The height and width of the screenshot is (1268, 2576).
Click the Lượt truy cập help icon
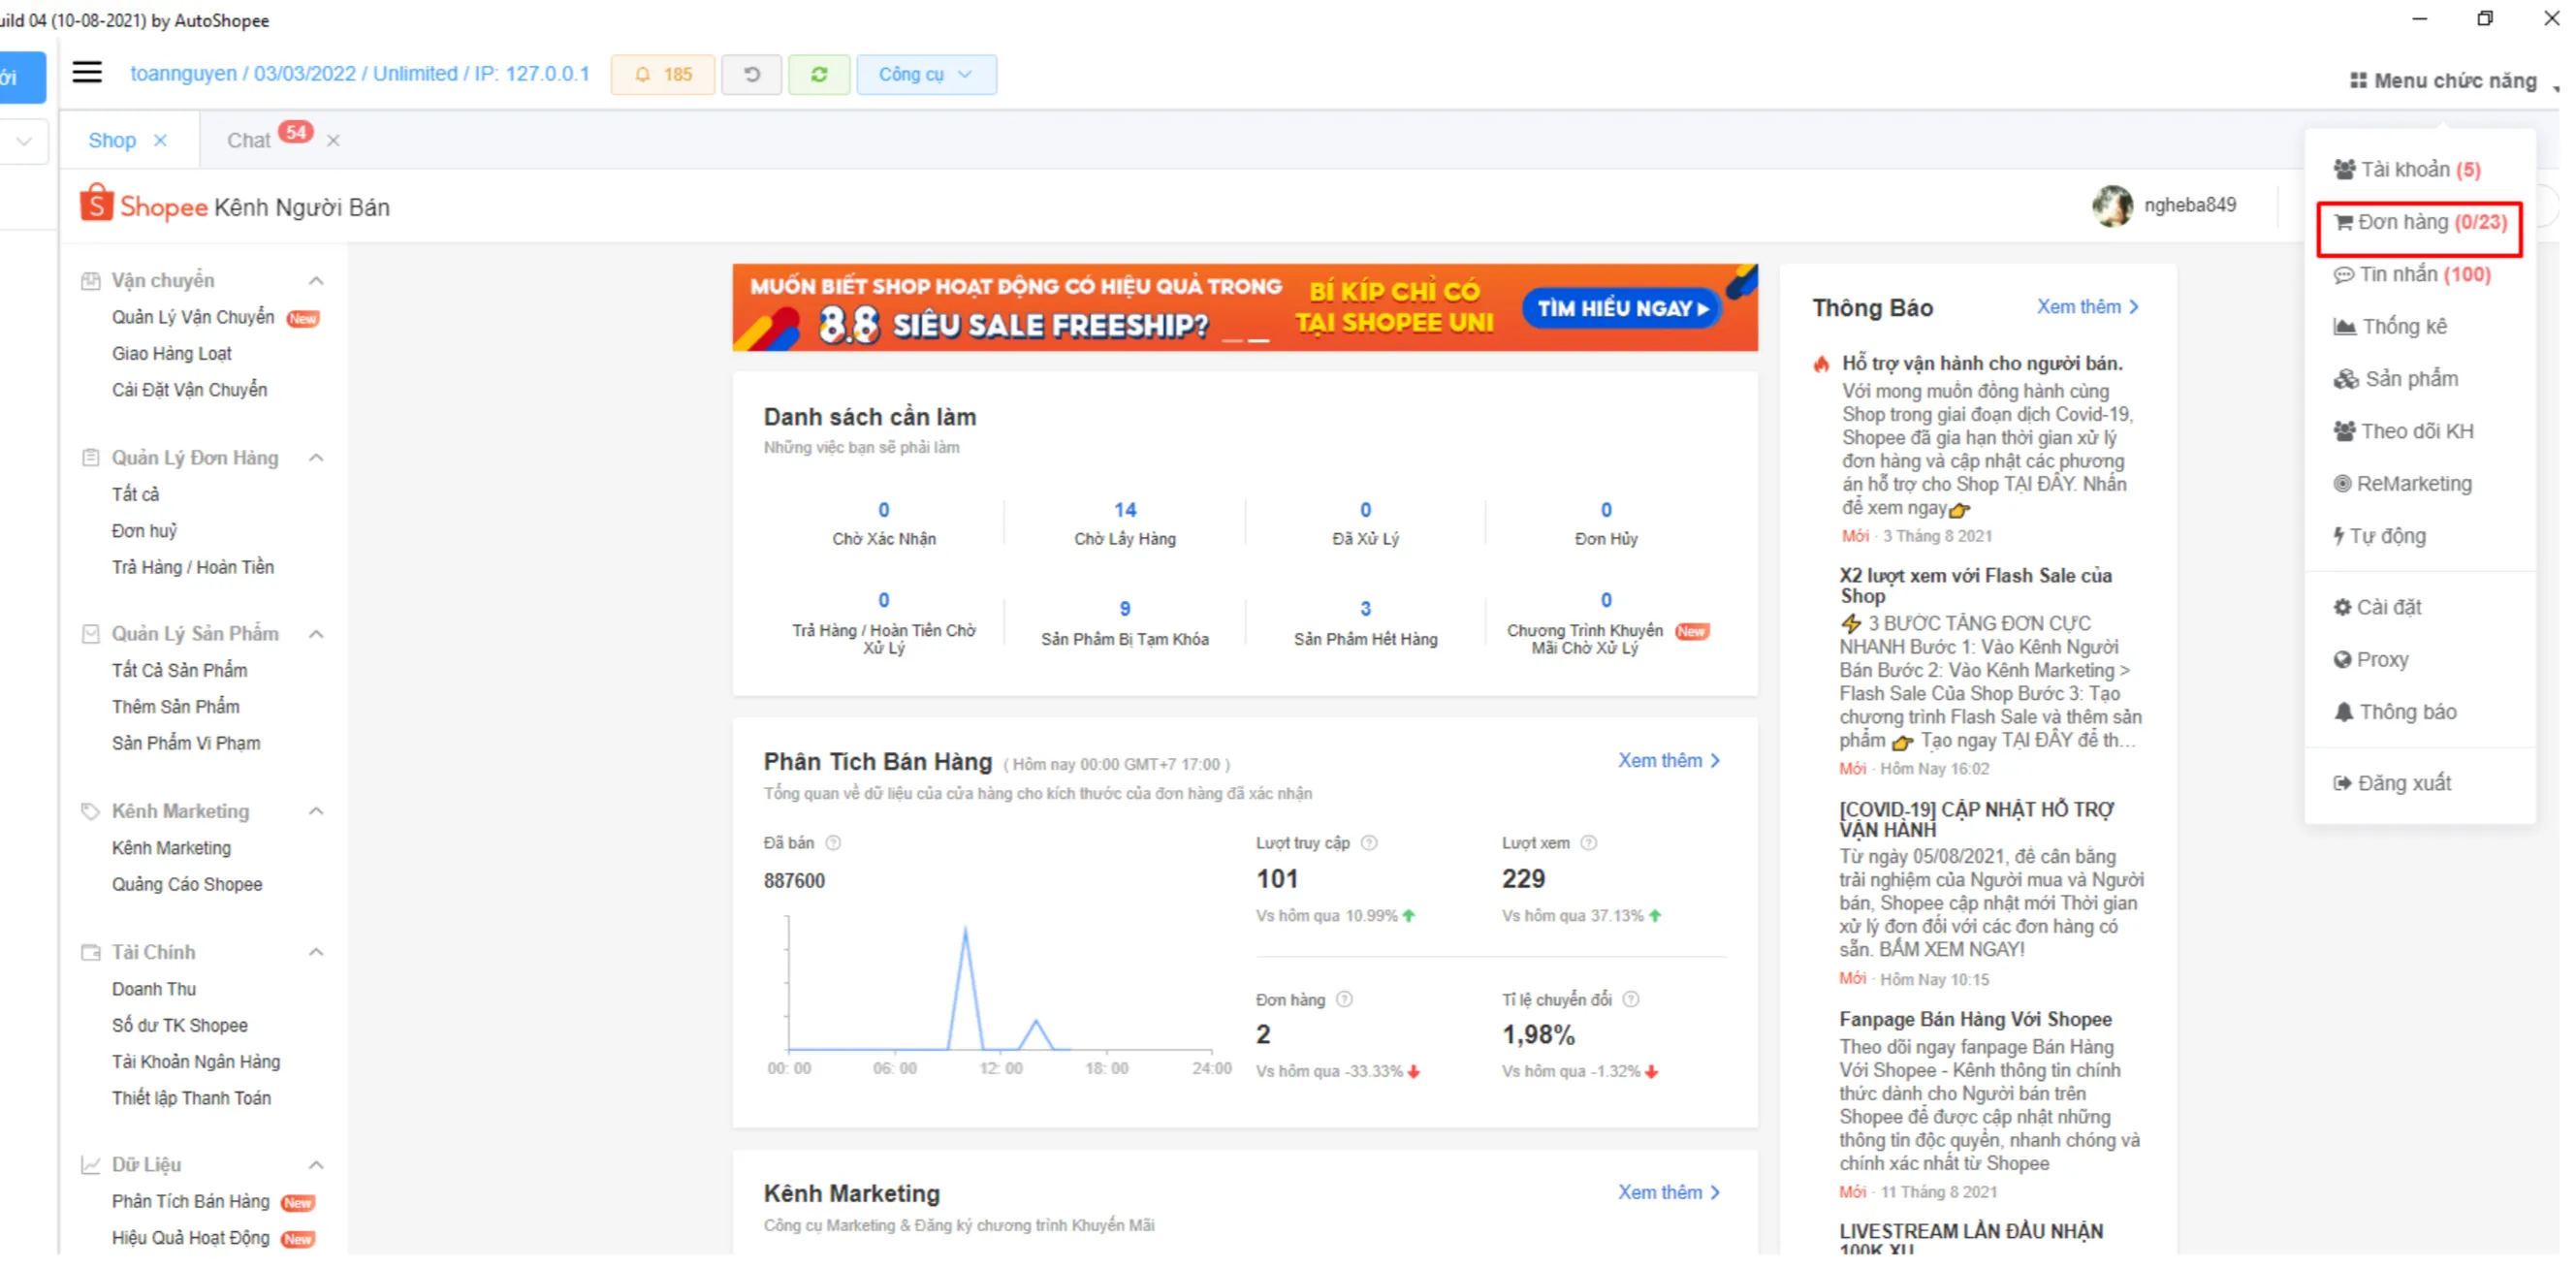(x=1369, y=843)
